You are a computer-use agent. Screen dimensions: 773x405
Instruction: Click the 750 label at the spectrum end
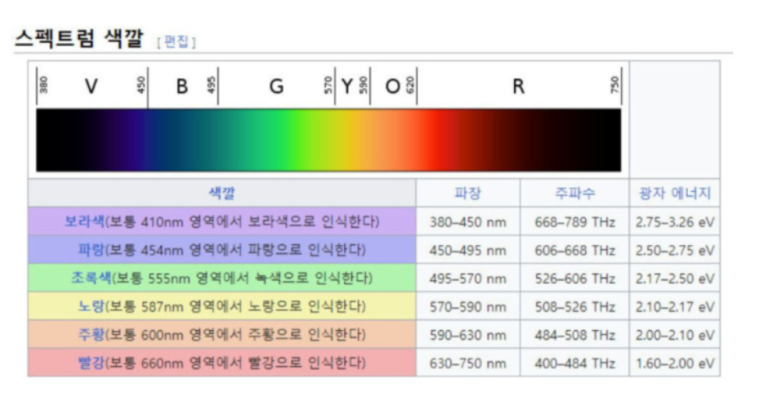click(615, 84)
